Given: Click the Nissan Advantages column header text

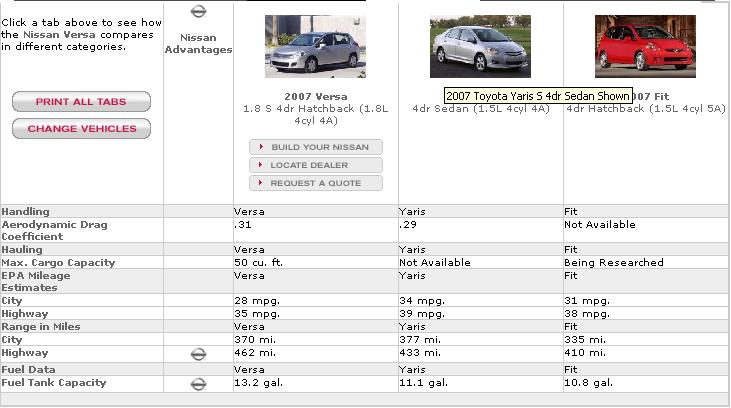Looking at the screenshot, I should point(198,44).
